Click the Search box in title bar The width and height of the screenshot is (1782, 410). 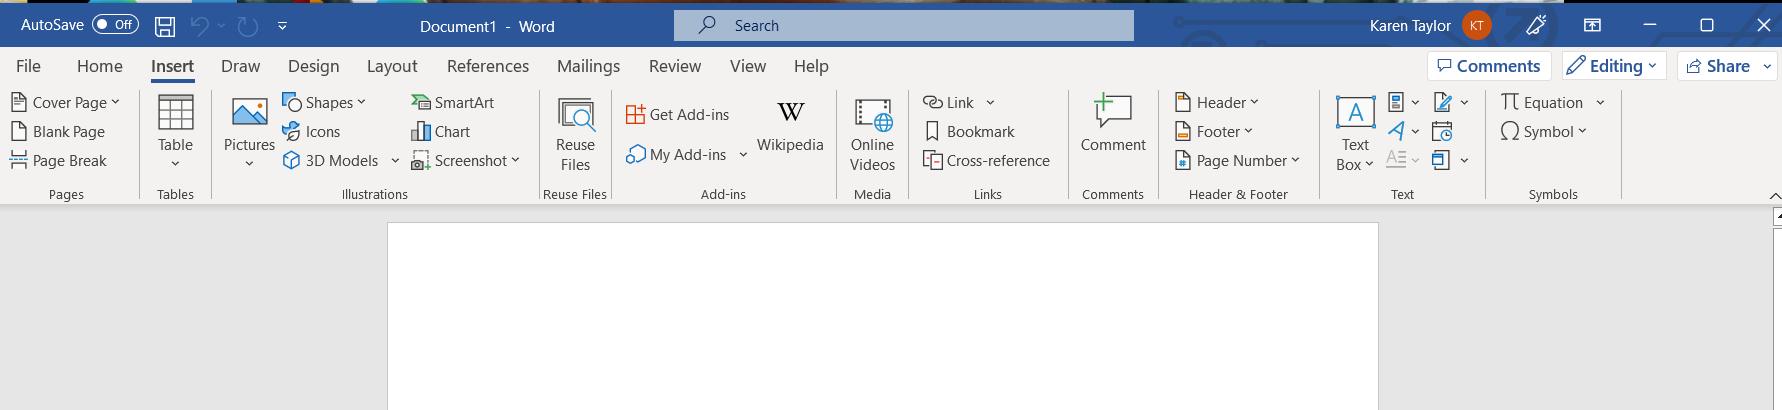(904, 26)
